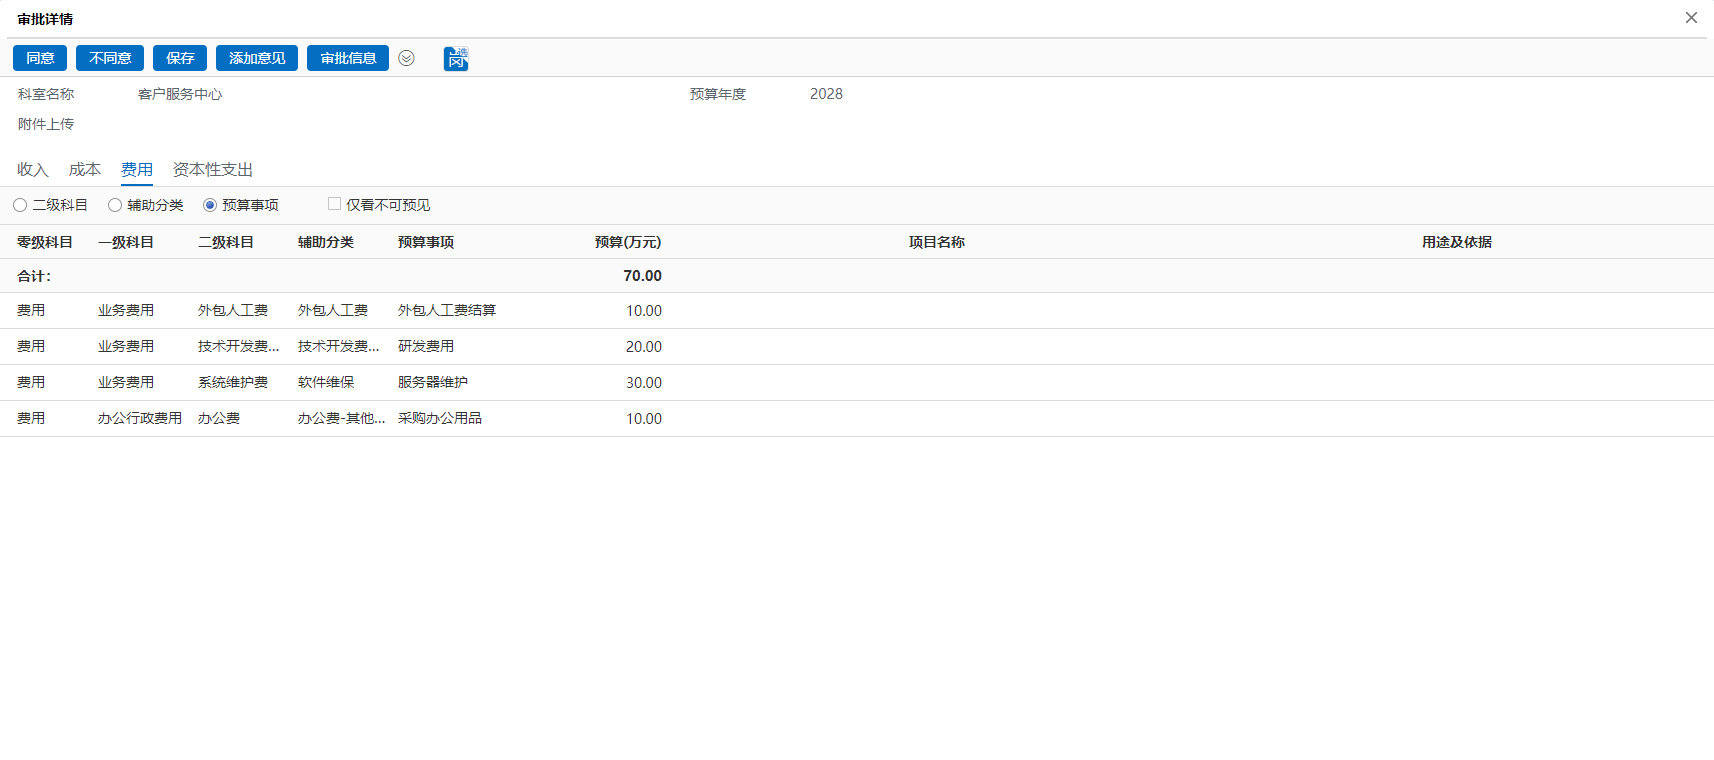This screenshot has height=760, width=1714.
Task: Go to the 资本性支出 tab
Action: [213, 170]
